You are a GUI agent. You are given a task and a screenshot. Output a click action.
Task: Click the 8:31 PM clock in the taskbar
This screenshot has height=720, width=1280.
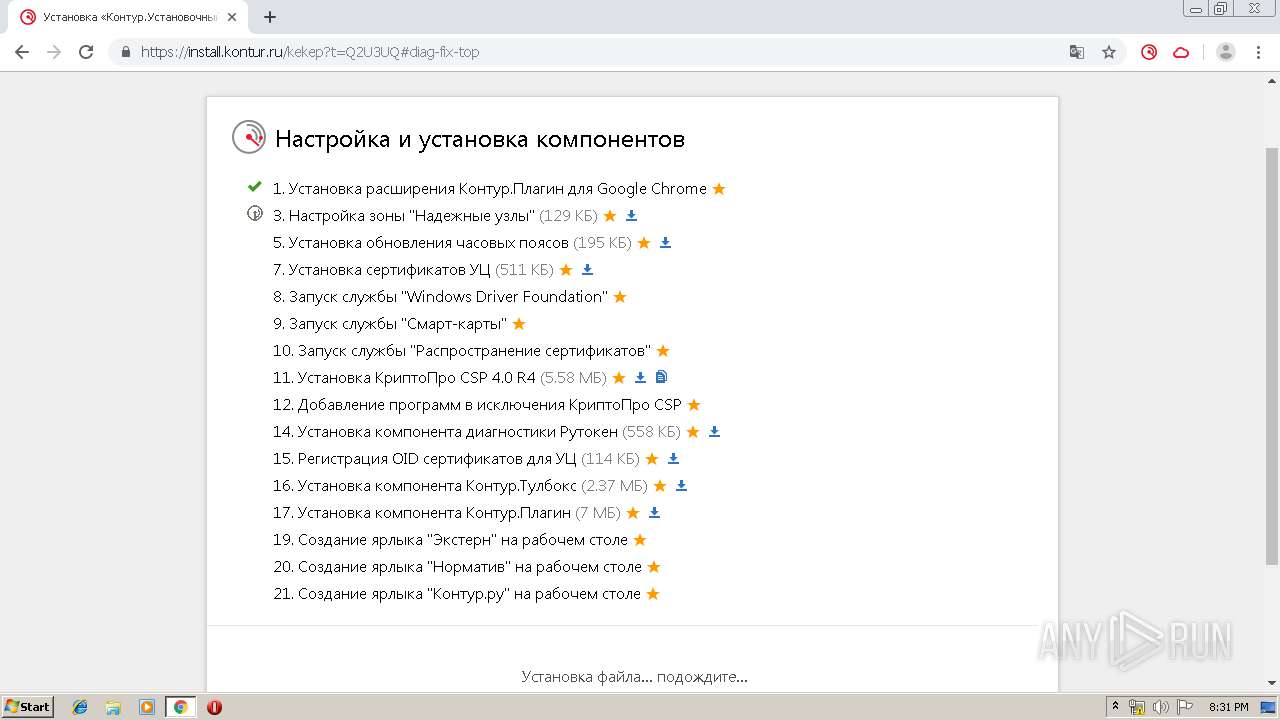tap(1228, 707)
